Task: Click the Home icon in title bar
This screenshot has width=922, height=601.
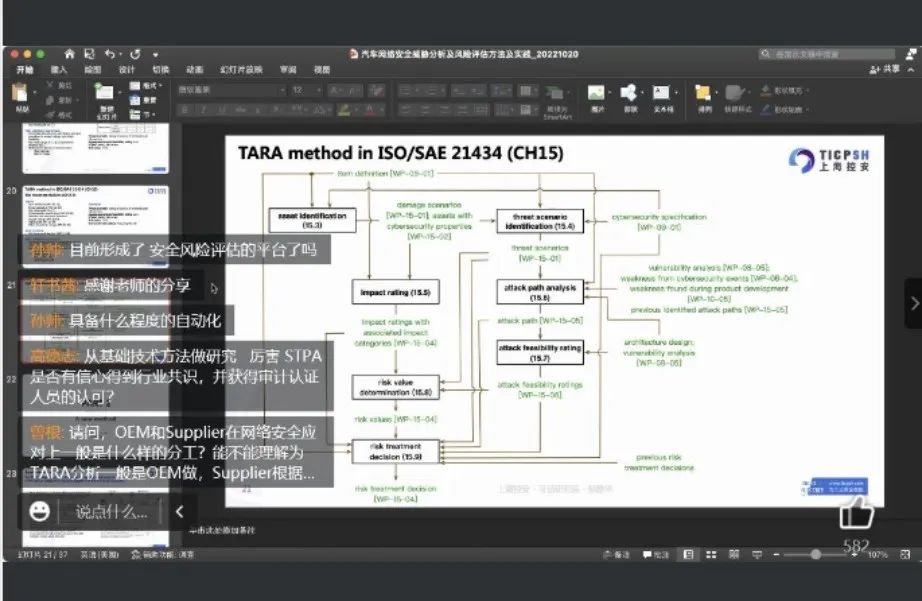Action: click(x=70, y=54)
